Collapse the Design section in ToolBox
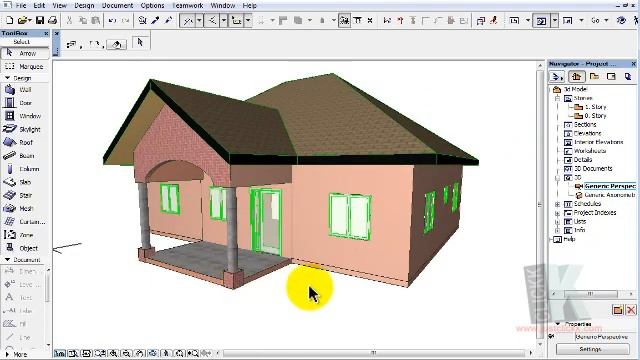This screenshot has width=640, height=360. tap(7, 78)
